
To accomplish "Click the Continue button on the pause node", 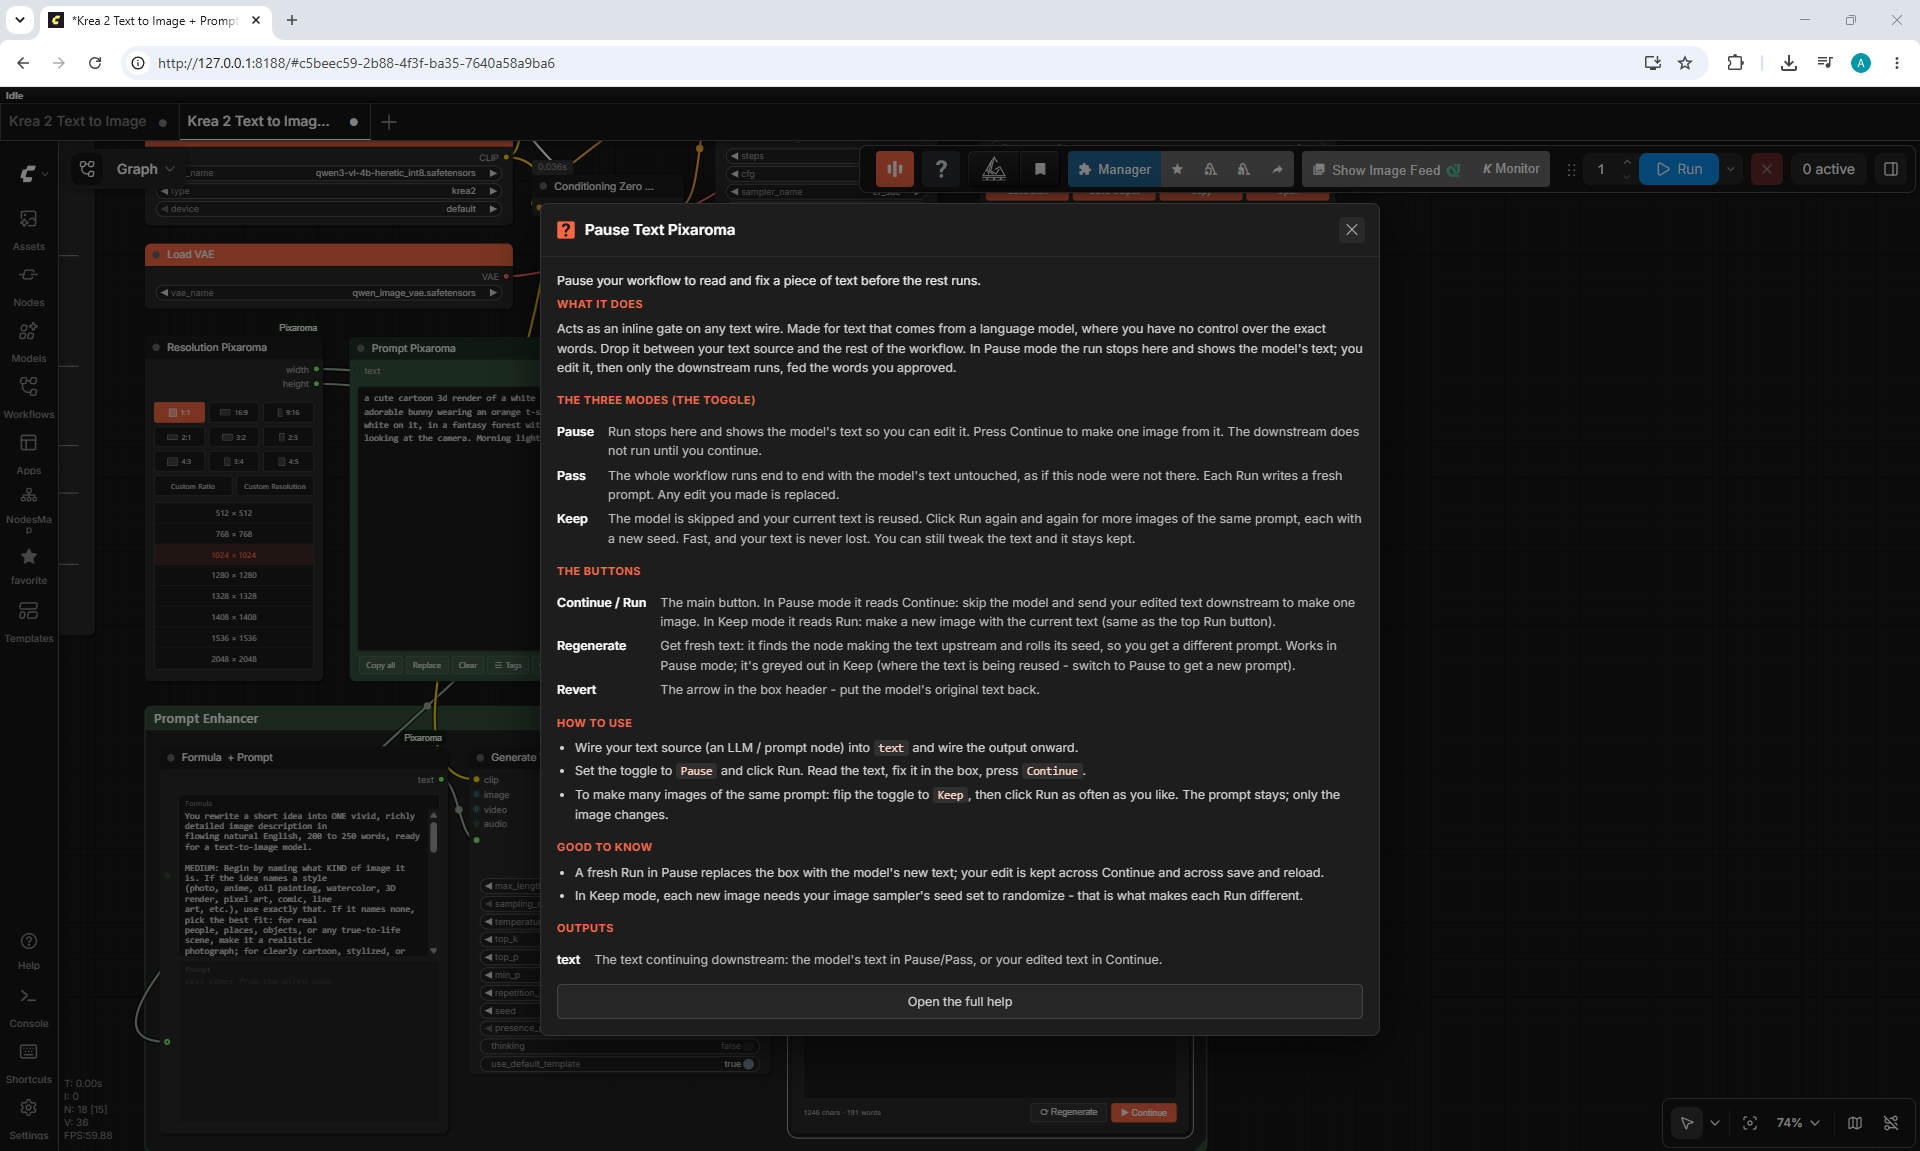I will [x=1144, y=1112].
